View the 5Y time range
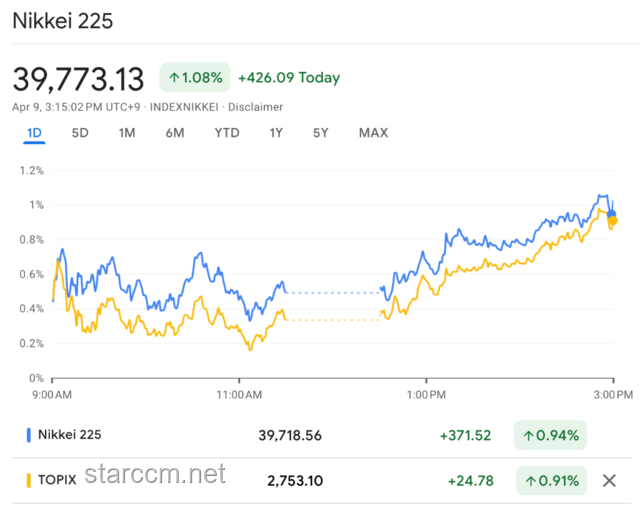Viewport: 640px width, 514px height. pos(320,133)
